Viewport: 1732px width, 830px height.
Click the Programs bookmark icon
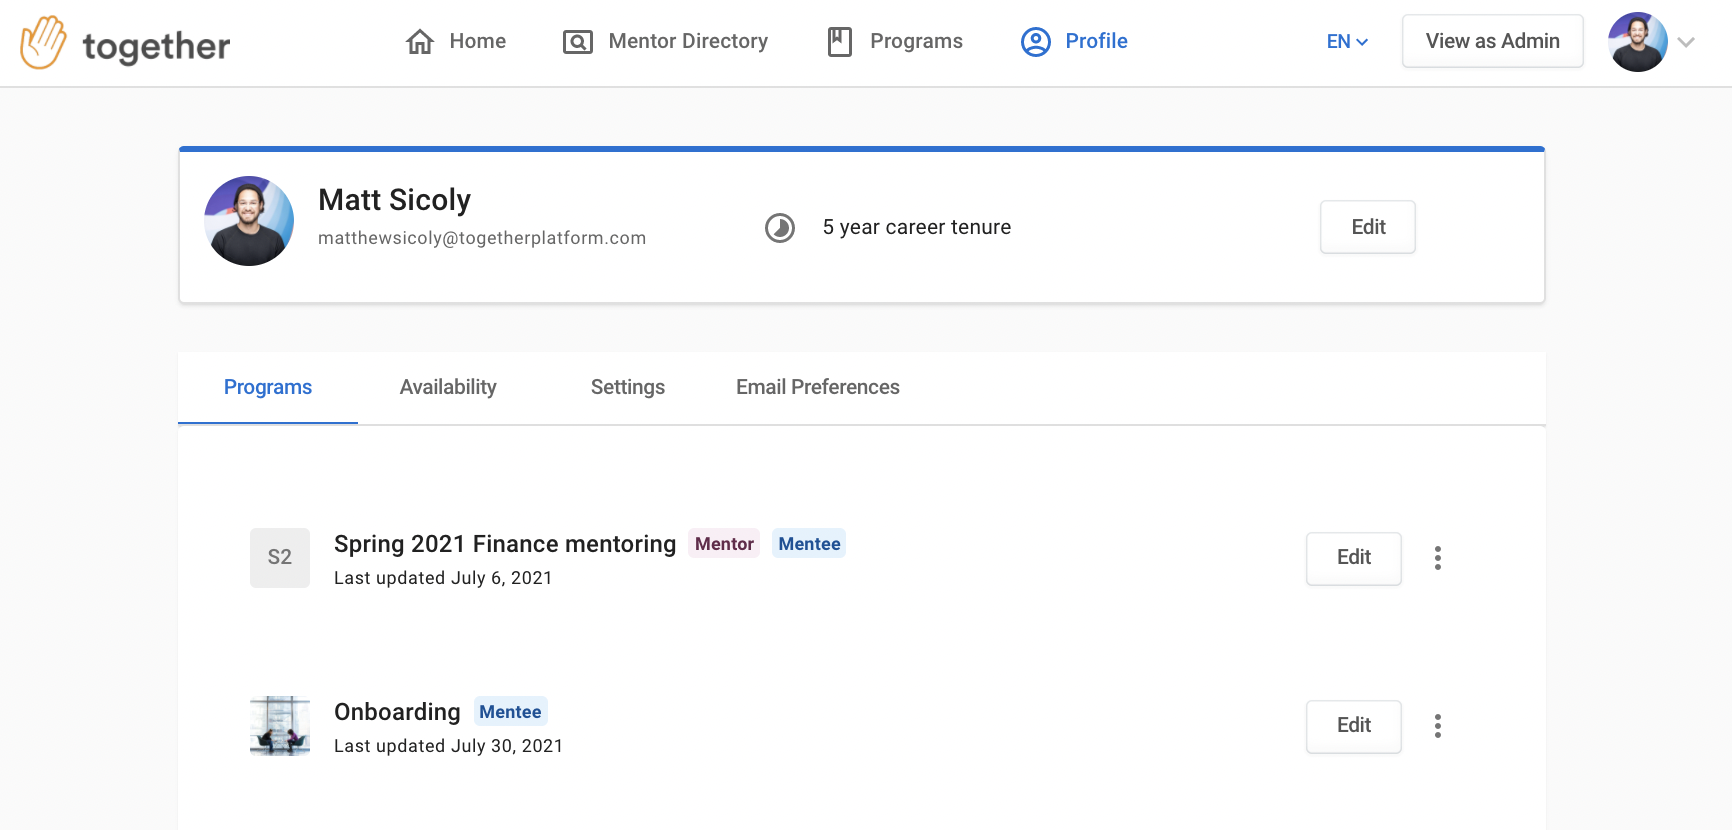pos(840,41)
